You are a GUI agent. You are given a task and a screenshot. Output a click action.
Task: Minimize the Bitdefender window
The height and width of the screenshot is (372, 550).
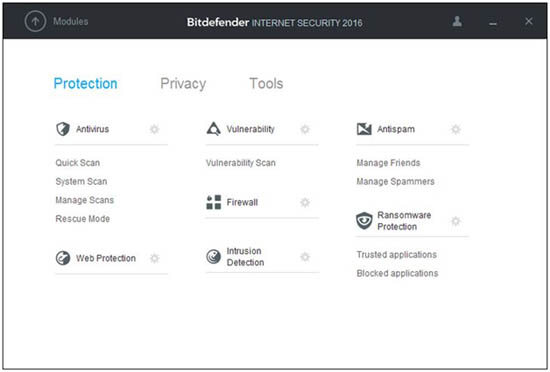493,23
